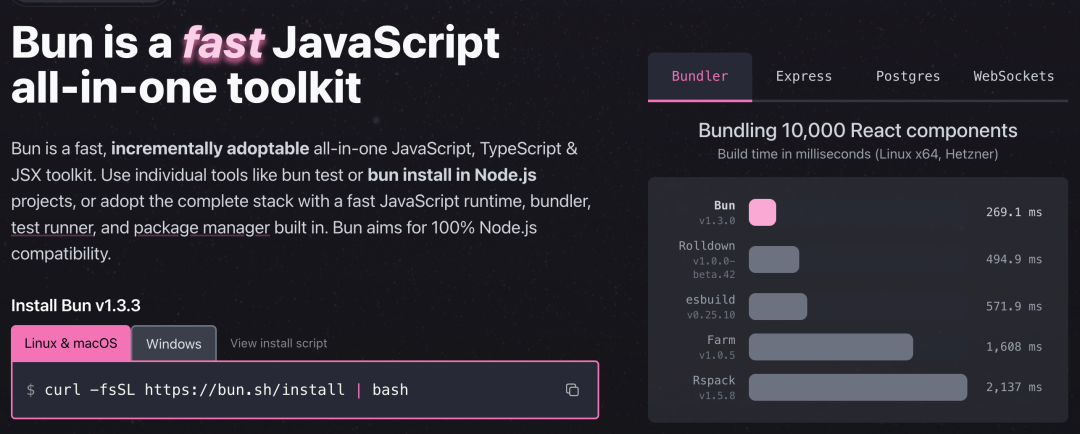Click the Farm benchmark bar
Viewport: 1080px width, 434px height.
[830, 346]
